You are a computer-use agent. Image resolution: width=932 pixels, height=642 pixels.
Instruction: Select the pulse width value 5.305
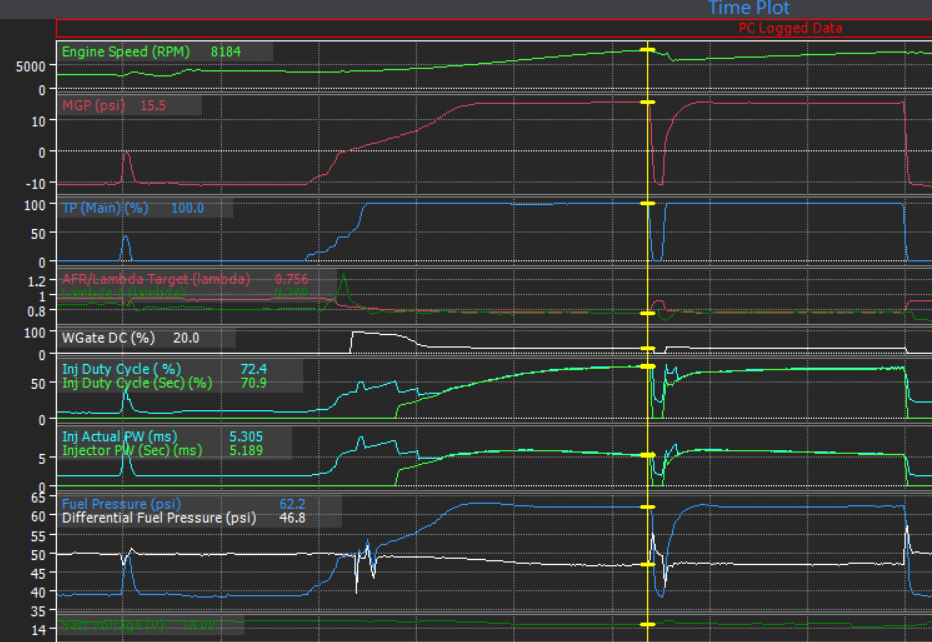click(x=246, y=437)
